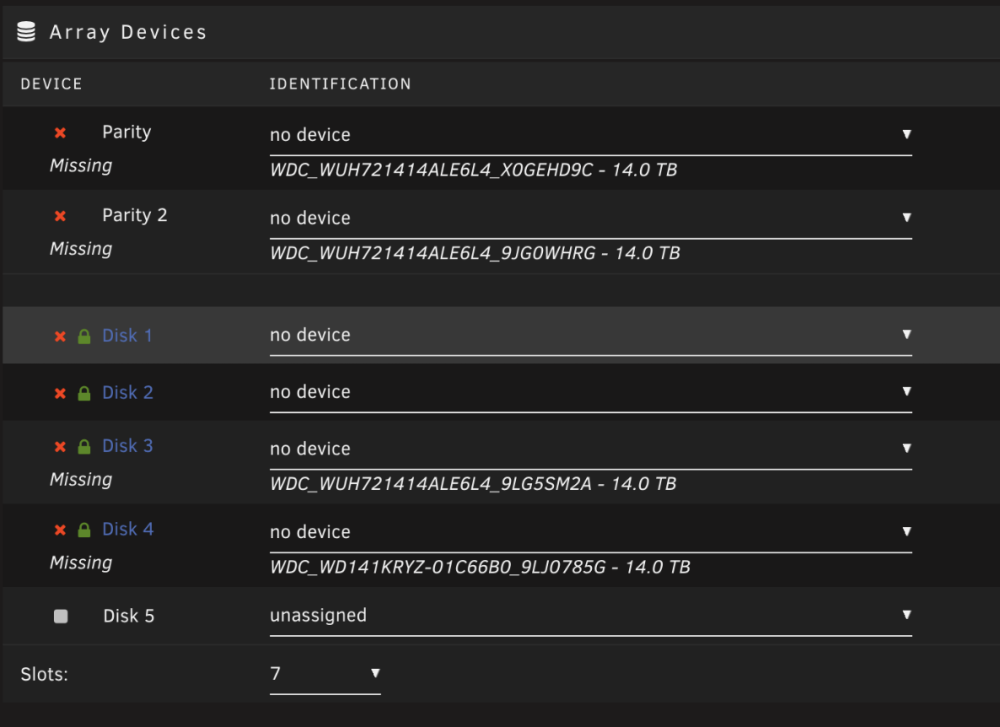Image resolution: width=1000 pixels, height=727 pixels.
Task: Open the Disk 5 unassigned dropdown
Action: [591, 616]
